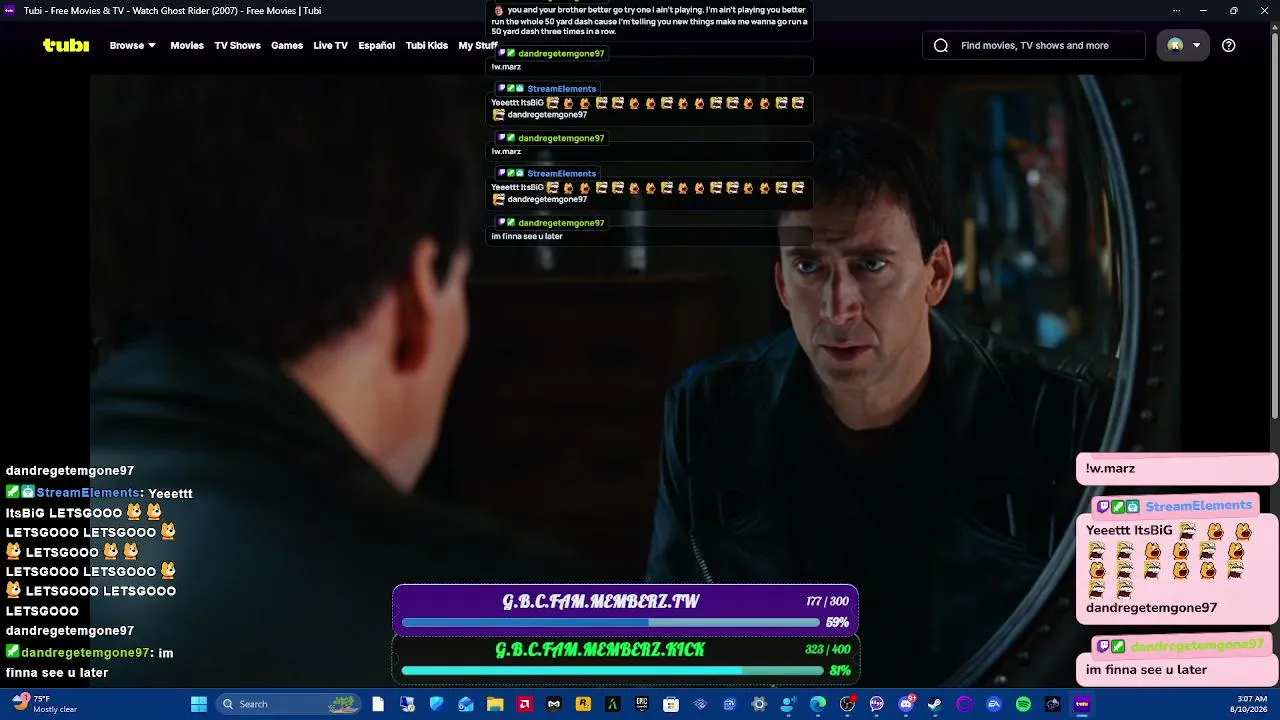
Task: Launch Windows Security shield icon
Action: tap(437, 704)
